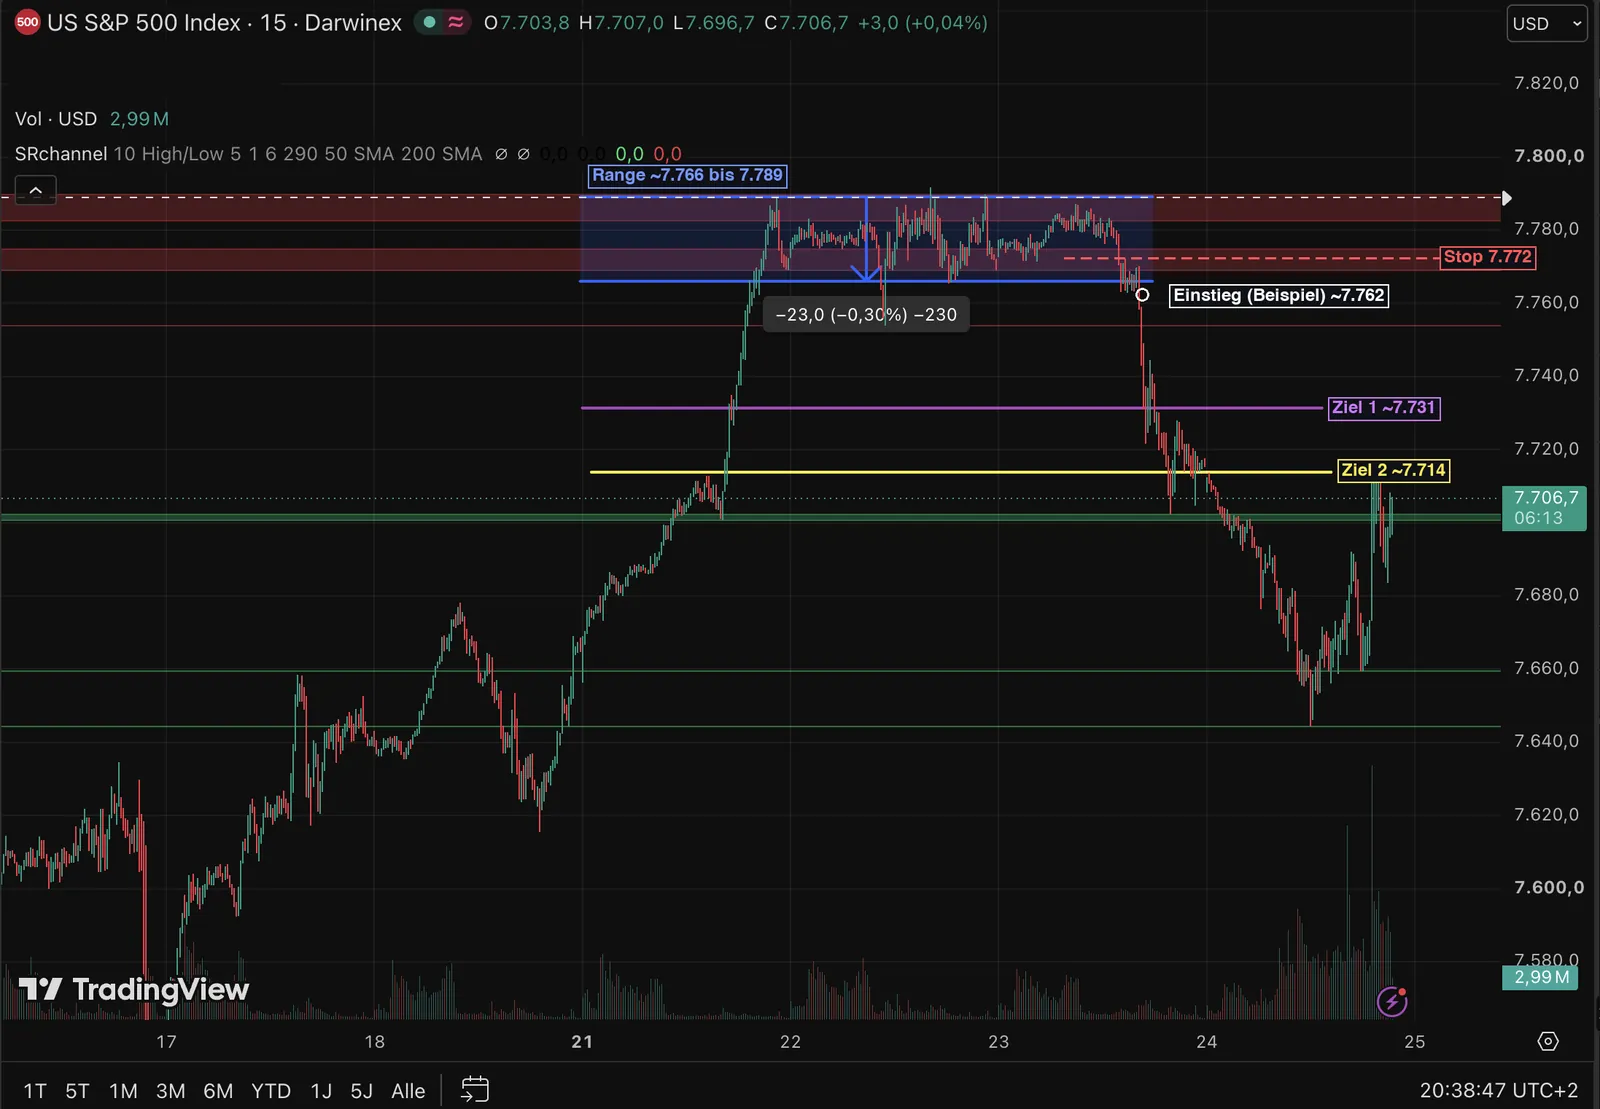The image size is (1600, 1109).
Task: Click the 7.800,0 price axis label
Action: (1548, 155)
